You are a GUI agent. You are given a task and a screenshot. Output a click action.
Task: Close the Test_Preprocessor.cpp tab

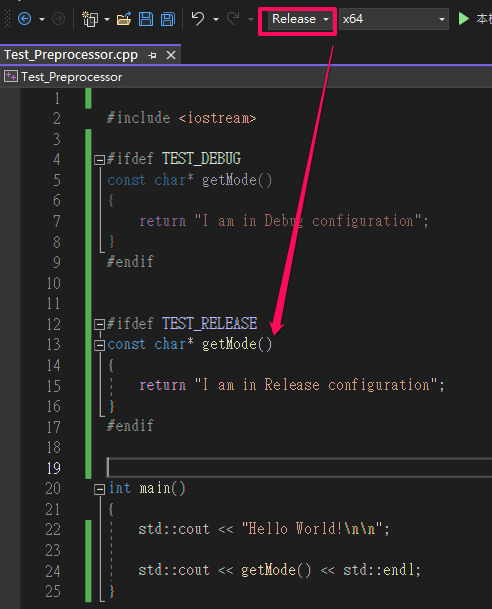pyautogui.click(x=171, y=56)
